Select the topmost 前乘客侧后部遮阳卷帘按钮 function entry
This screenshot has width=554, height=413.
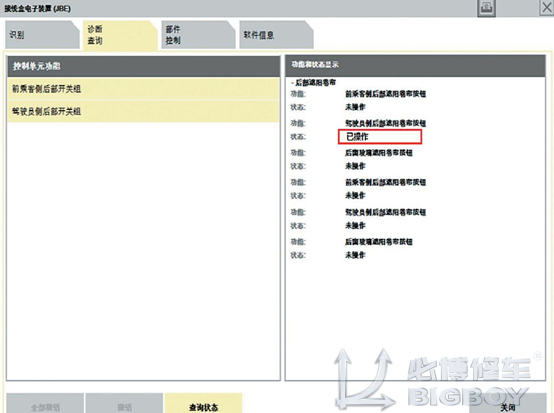tap(385, 94)
